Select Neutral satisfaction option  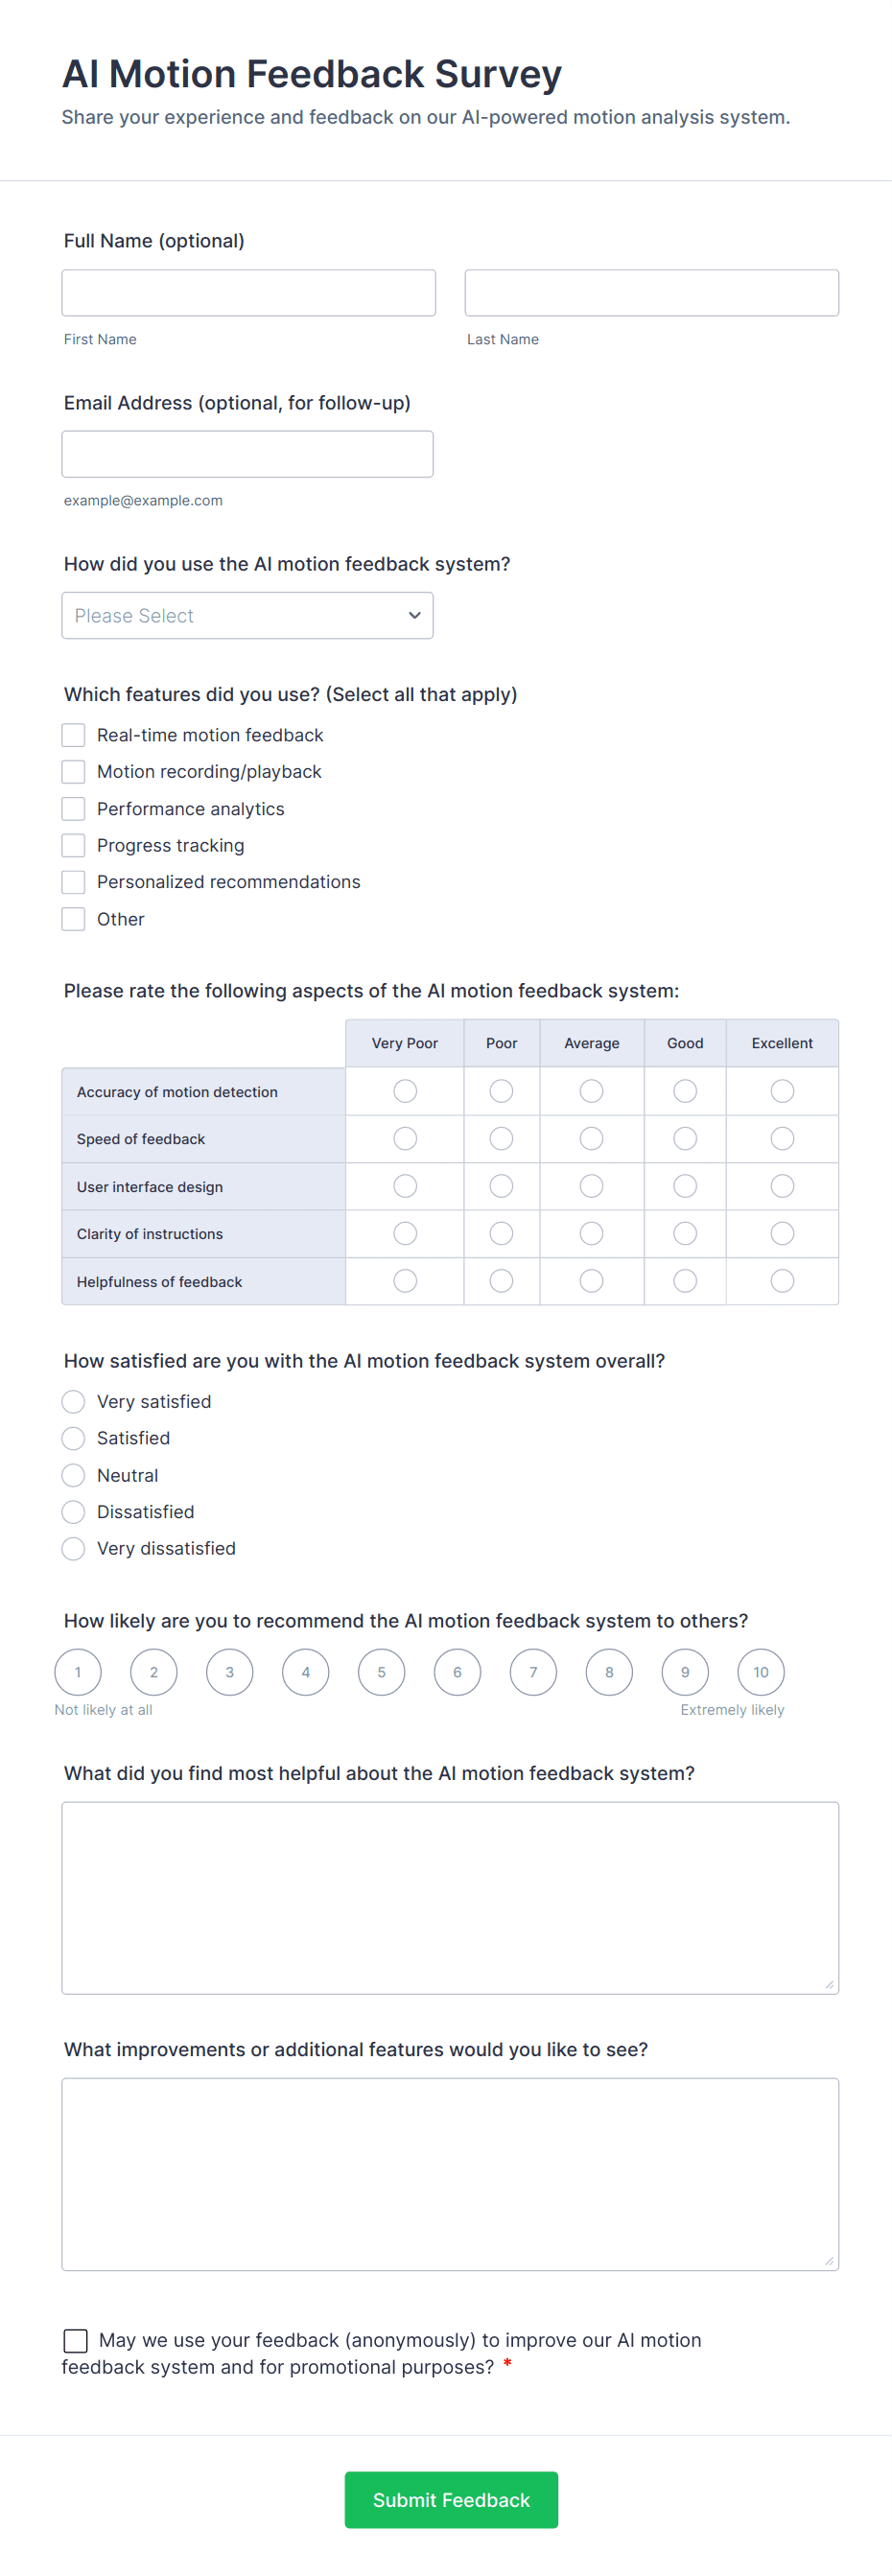(72, 1475)
